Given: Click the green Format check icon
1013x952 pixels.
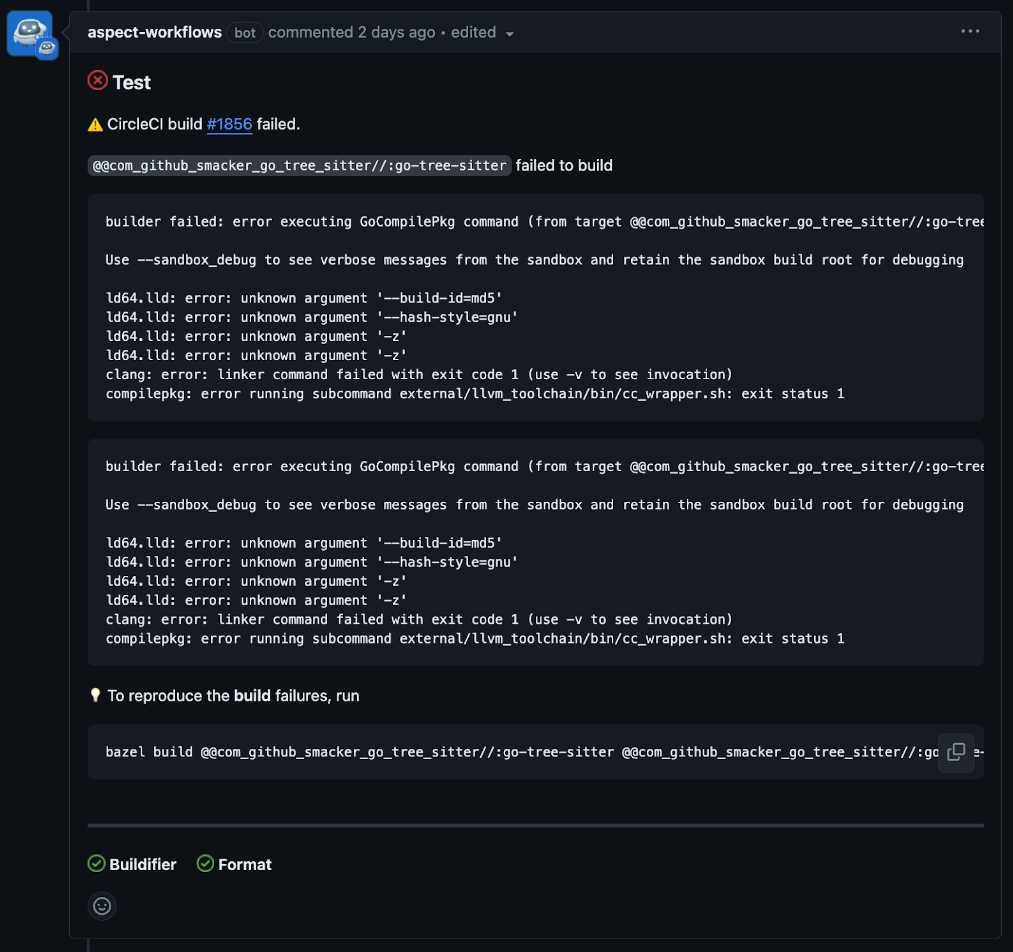Looking at the screenshot, I should [x=205, y=864].
